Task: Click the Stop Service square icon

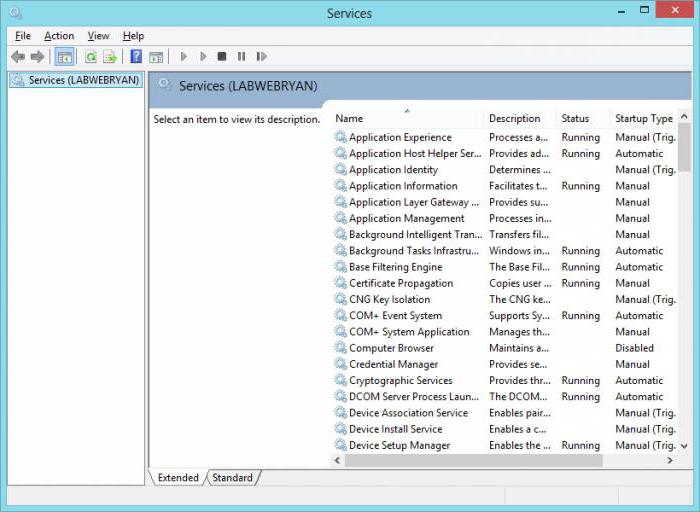Action: [x=222, y=56]
